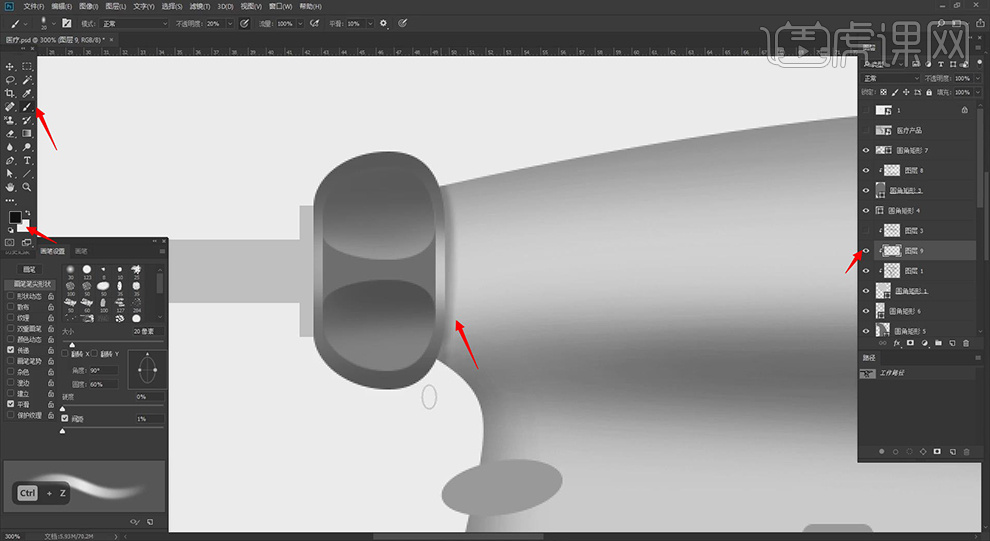Select the Lasso tool
Screen dimensions: 990x541
[x=9, y=80]
